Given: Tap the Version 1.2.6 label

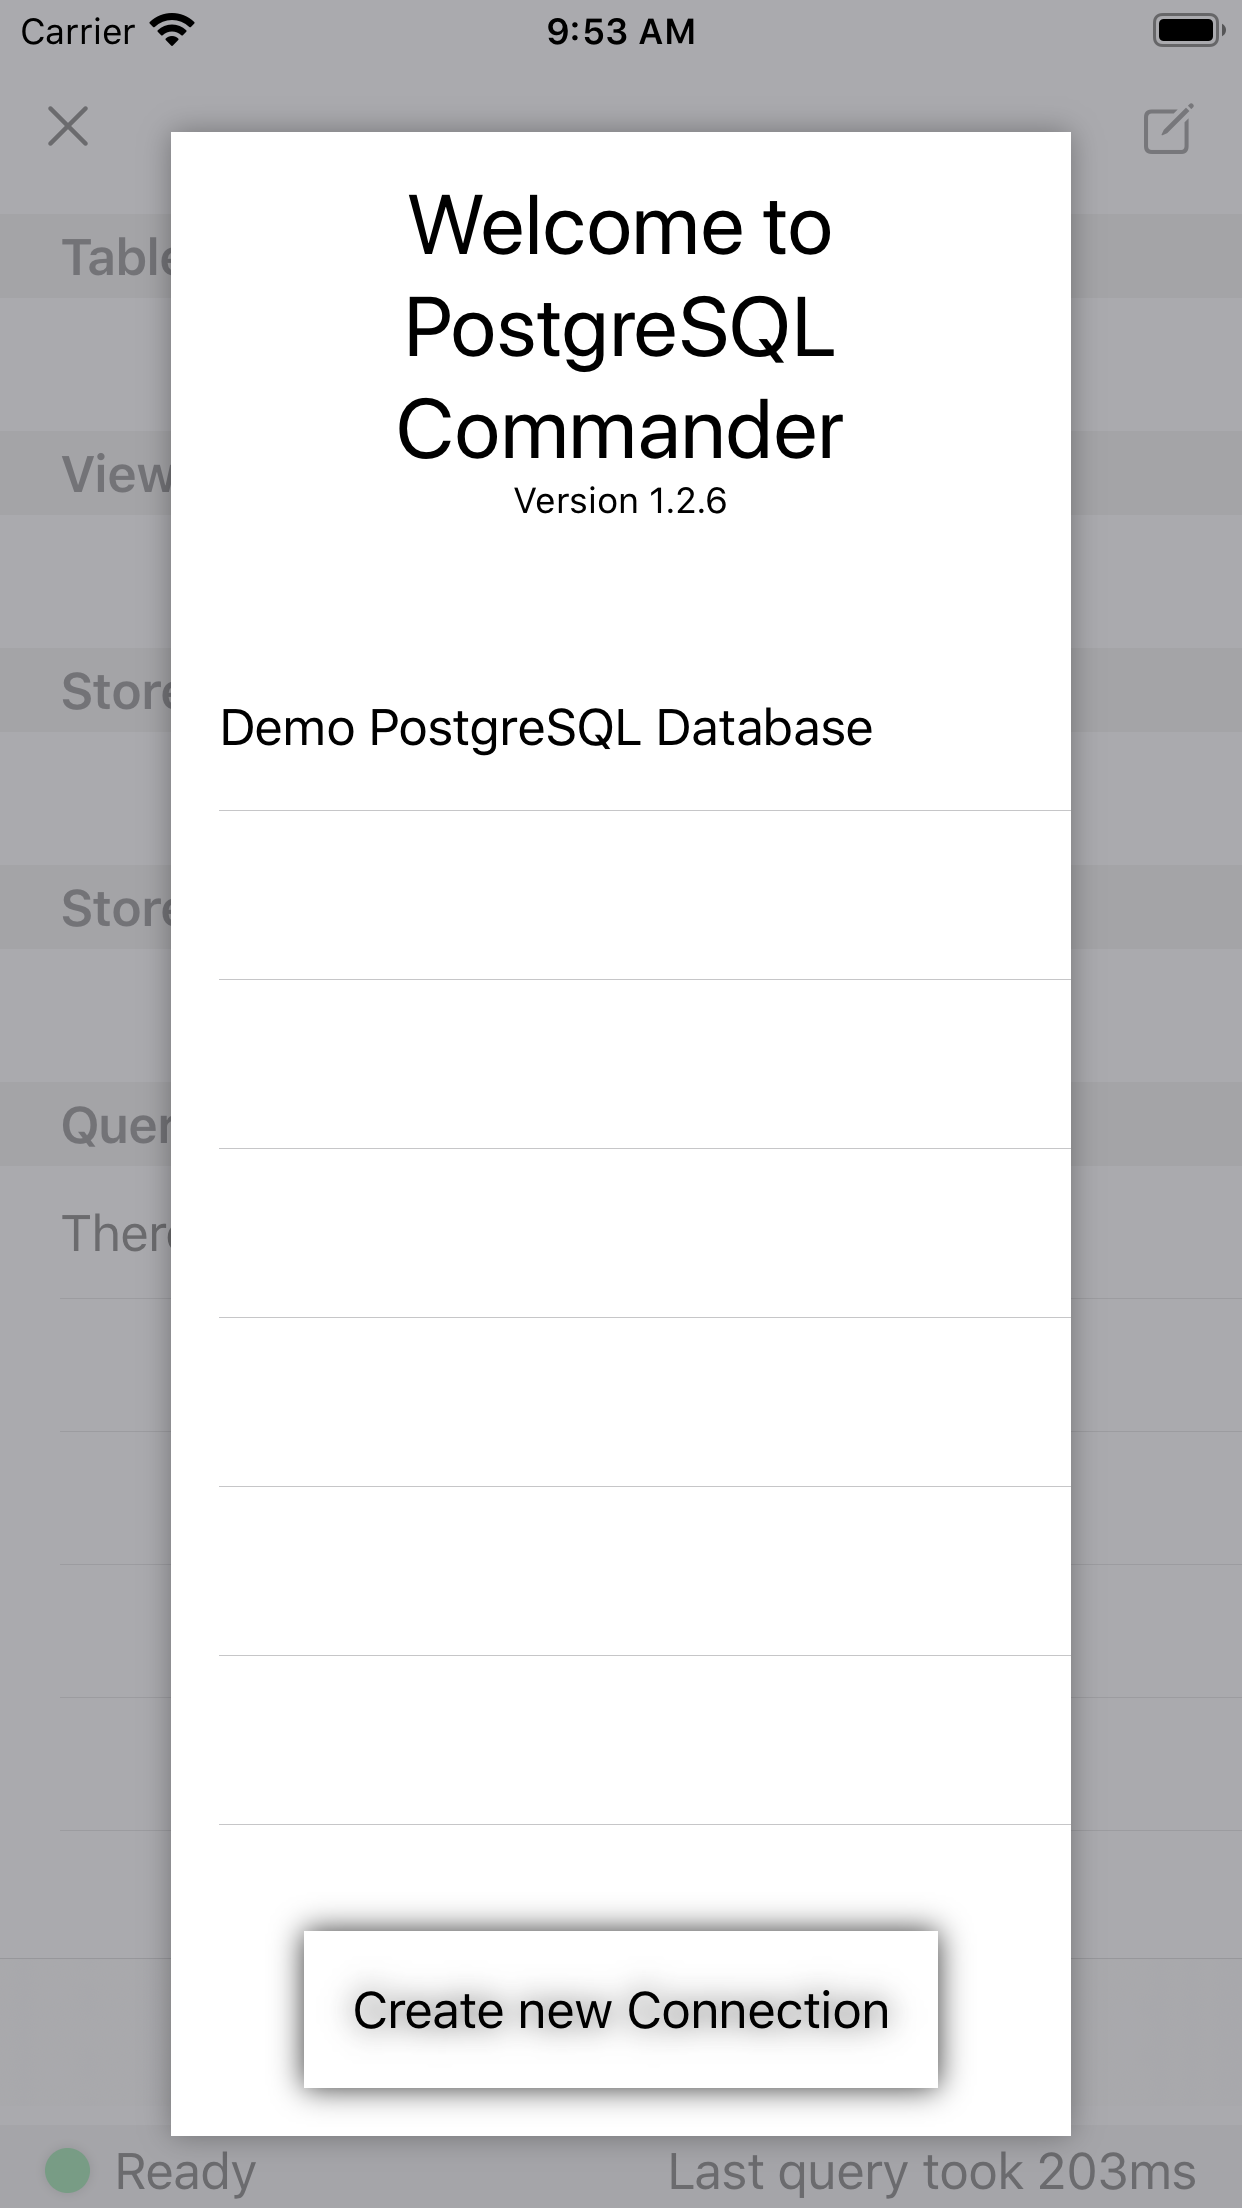Looking at the screenshot, I should (621, 500).
